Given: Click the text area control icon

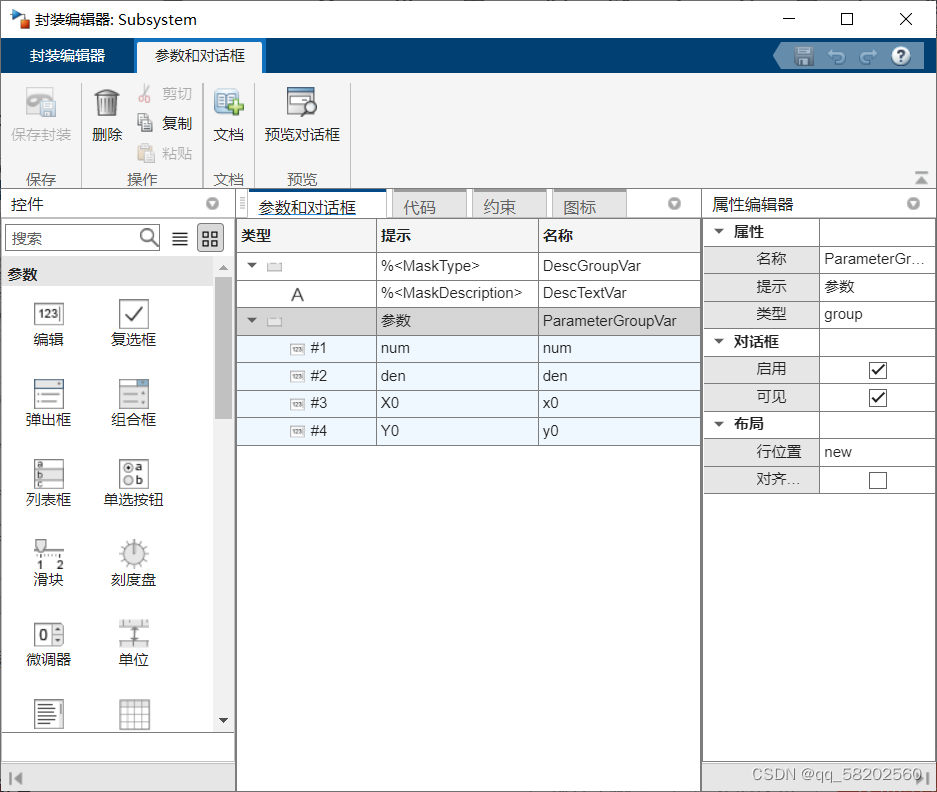Looking at the screenshot, I should point(49,714).
